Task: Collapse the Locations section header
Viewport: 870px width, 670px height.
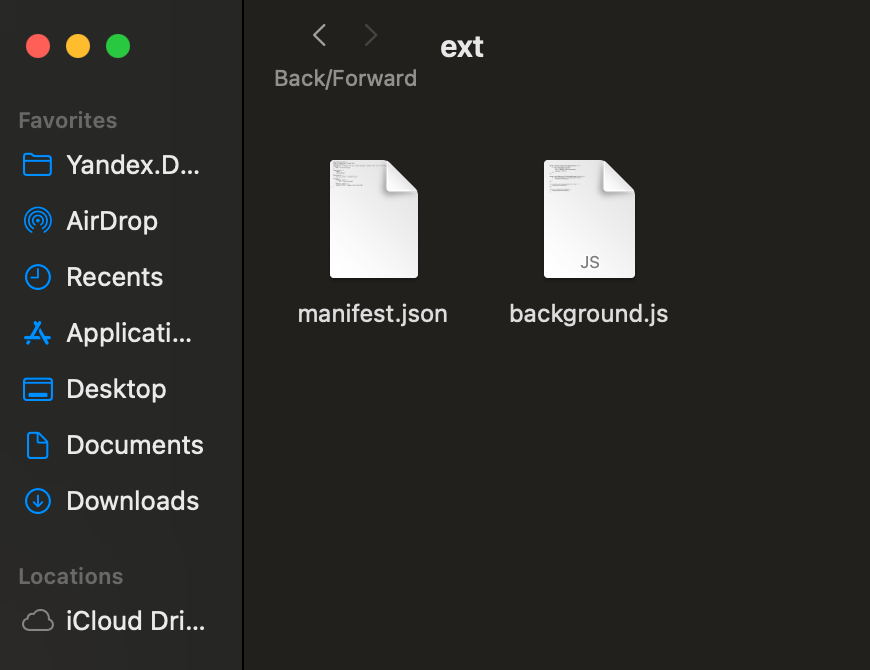Action: (x=70, y=576)
